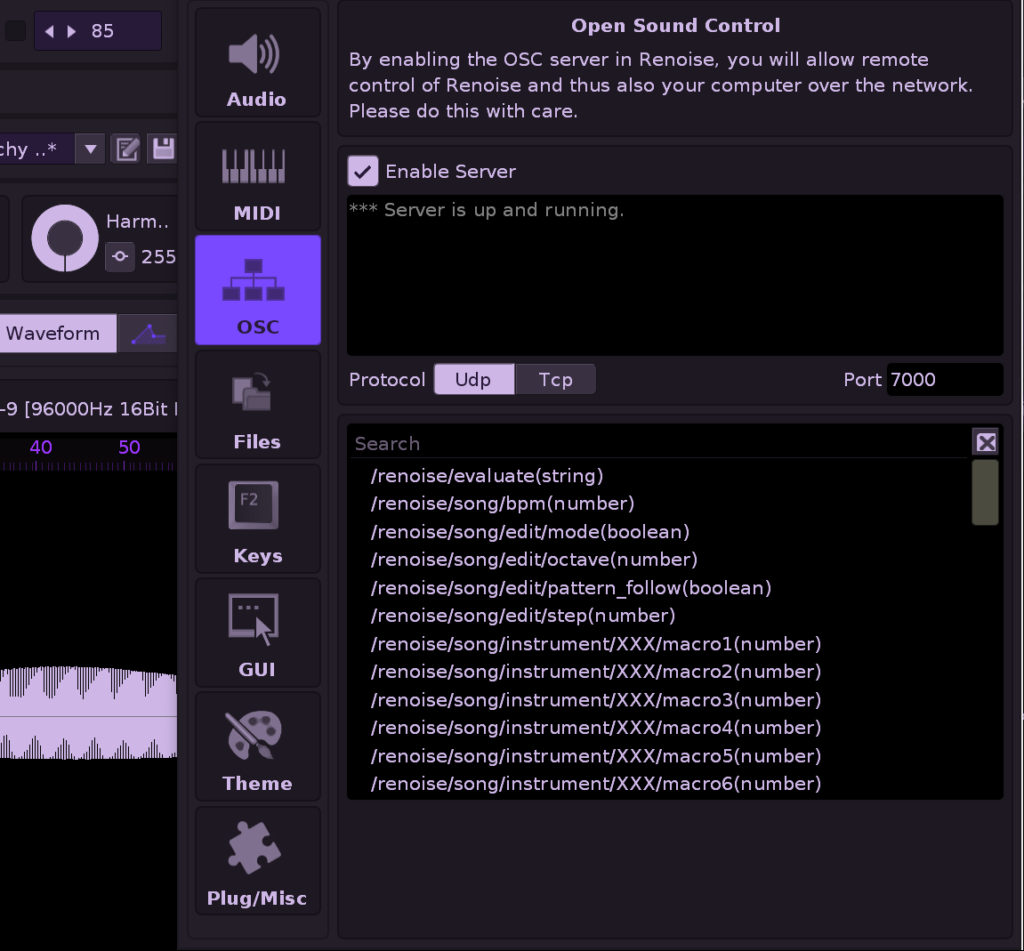The height and width of the screenshot is (951, 1024).
Task: Click the save preset floppy icon
Action: tap(163, 149)
